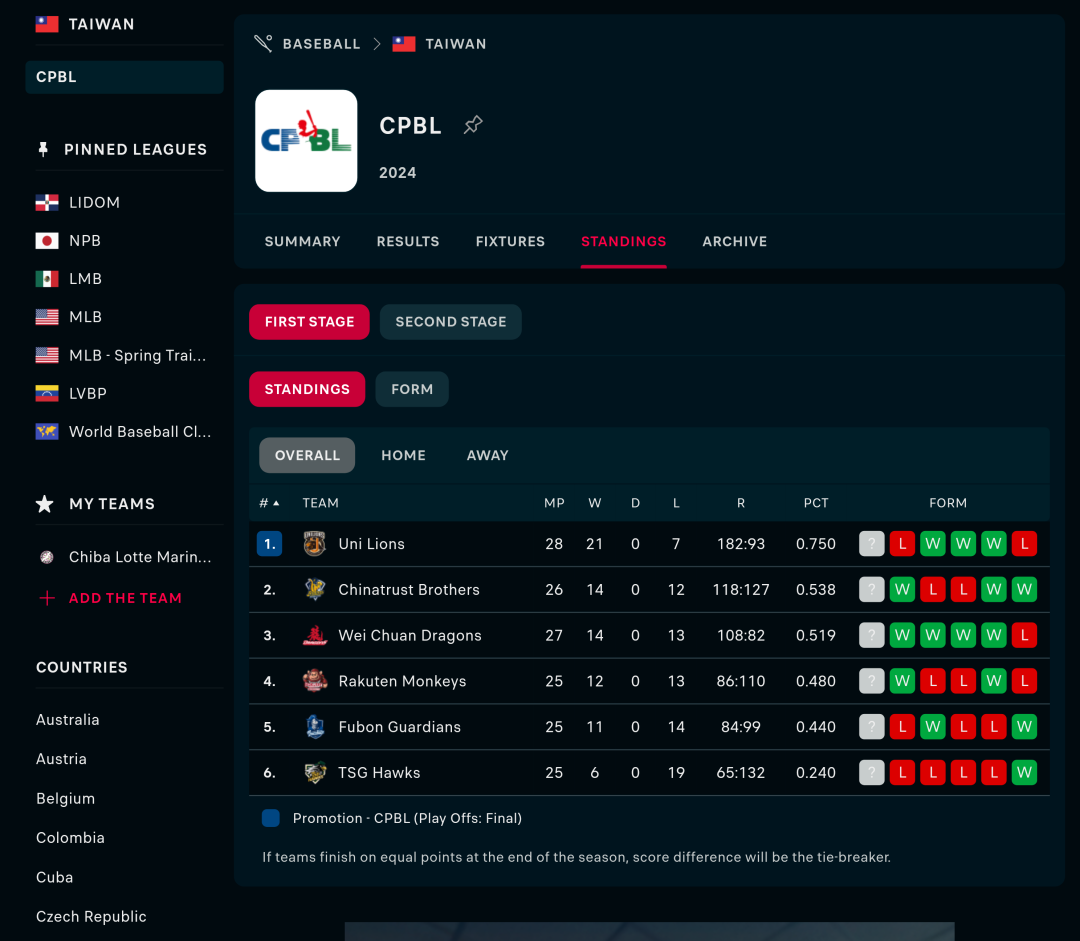Open the Uni Lions team page

coord(371,544)
